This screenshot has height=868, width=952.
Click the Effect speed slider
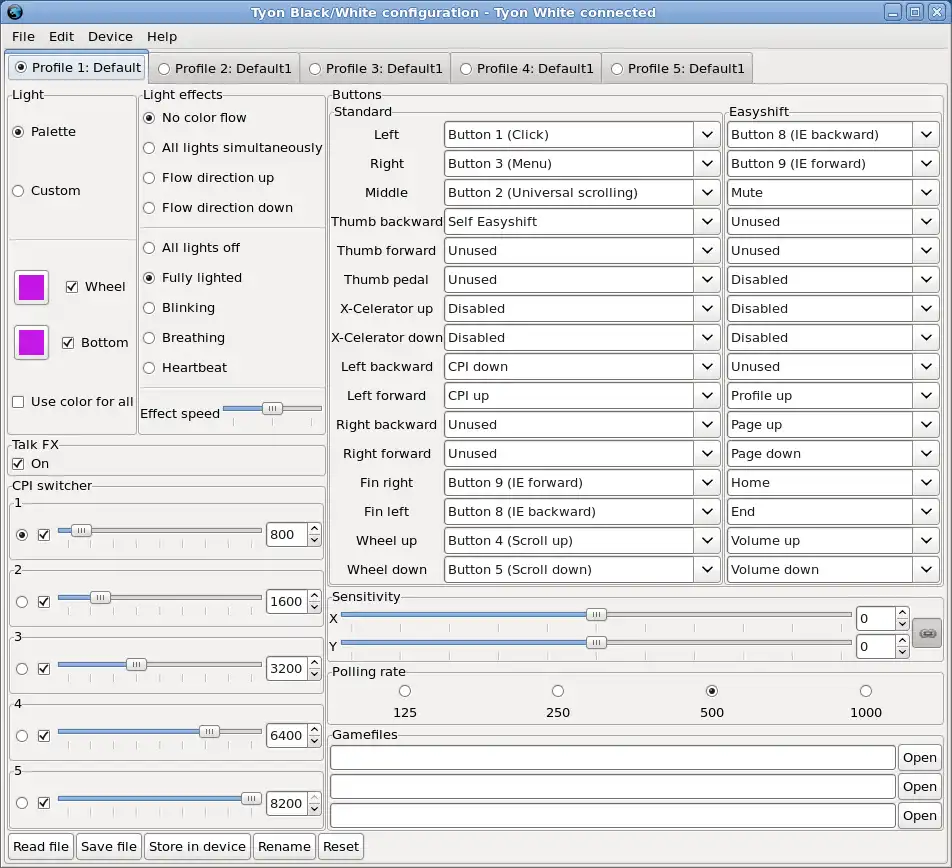coord(271,408)
